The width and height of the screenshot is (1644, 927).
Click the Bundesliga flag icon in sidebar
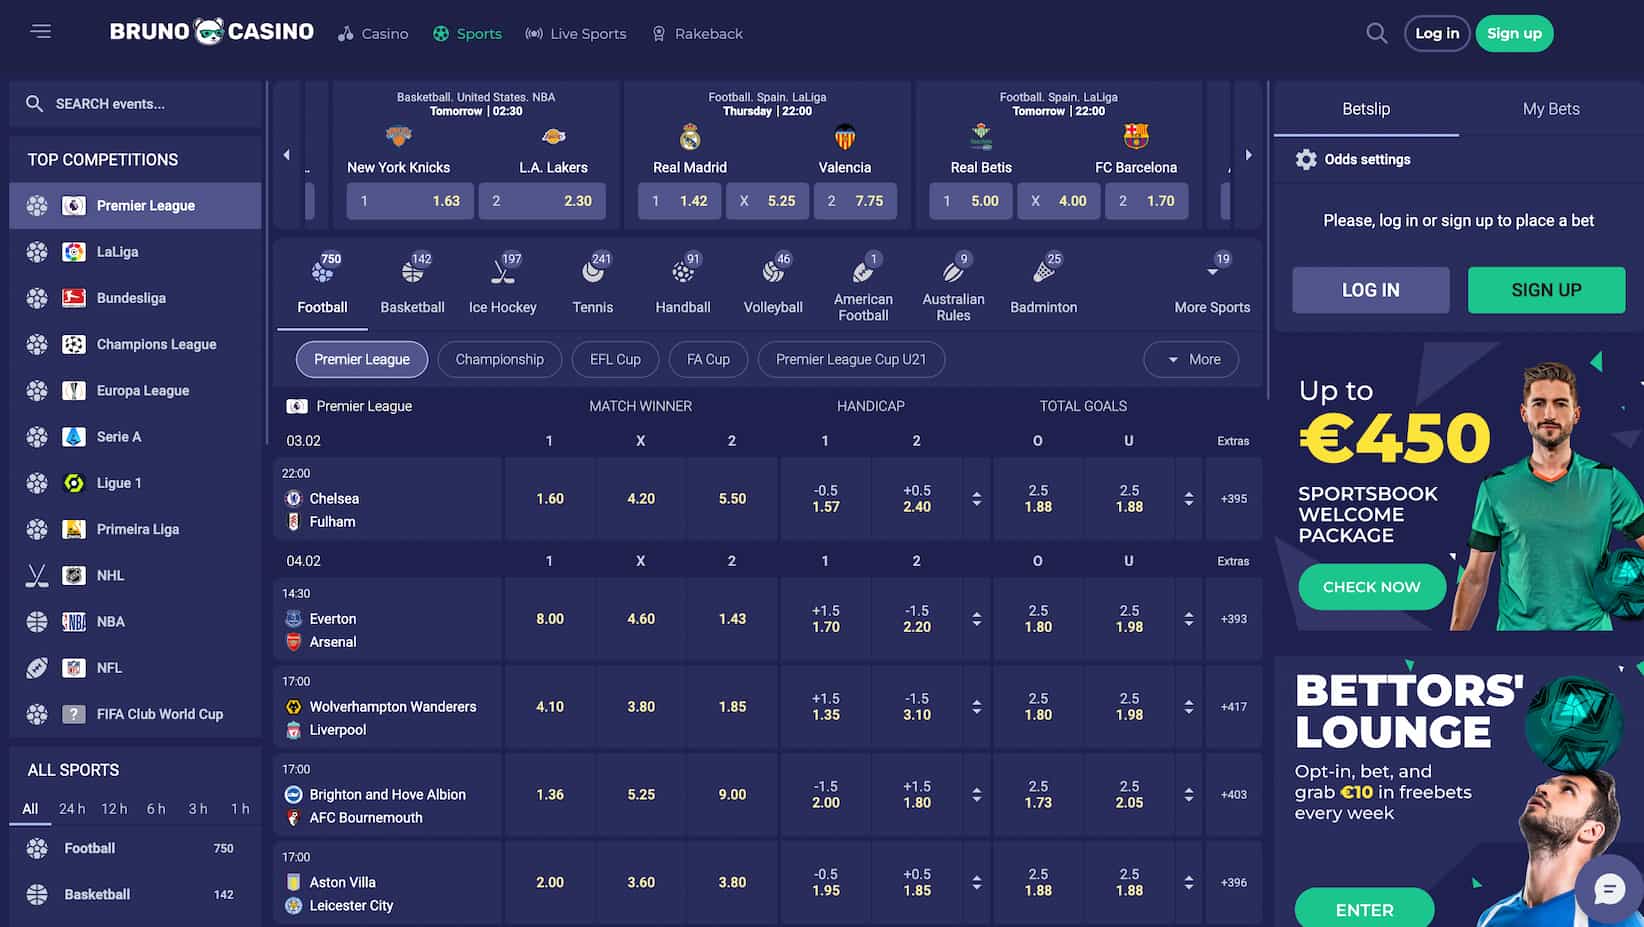(74, 298)
